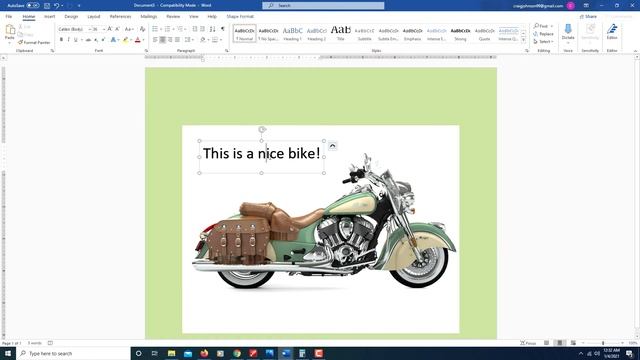The height and width of the screenshot is (360, 640).
Task: Apply the Title style
Action: (340, 33)
